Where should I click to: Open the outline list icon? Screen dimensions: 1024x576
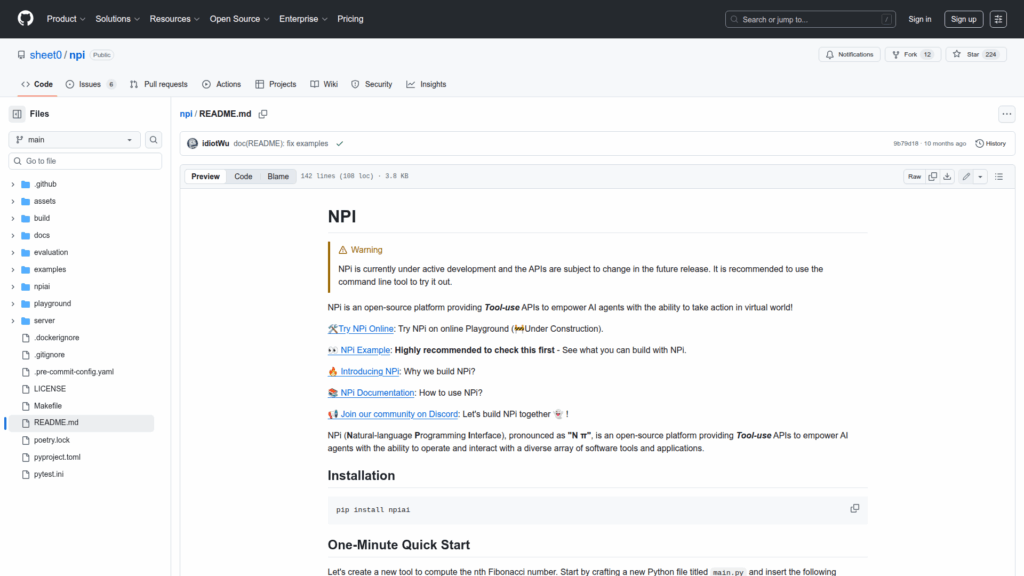tap(999, 176)
